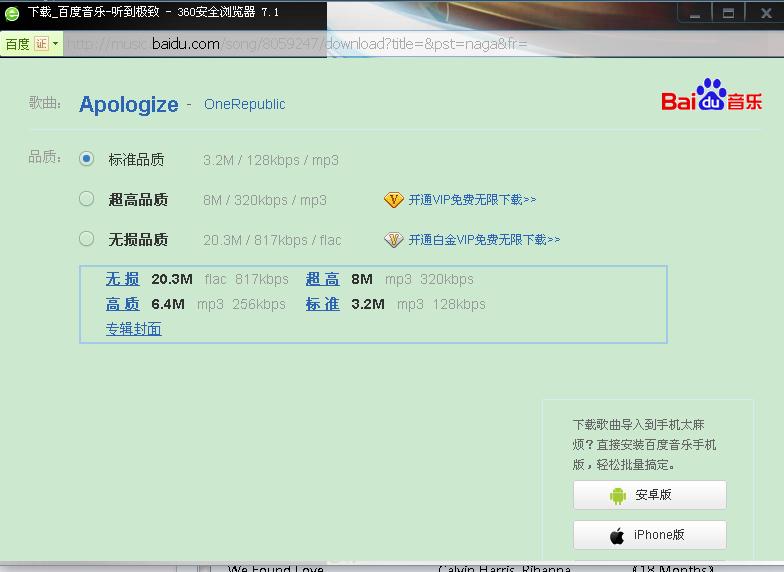Click the 超高 320kbps download link
784x572 pixels.
coord(322,279)
